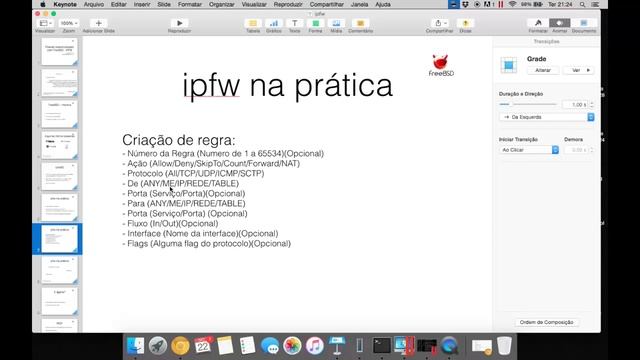
Task: Open Terminal icon in the Dock
Action: 382,346
